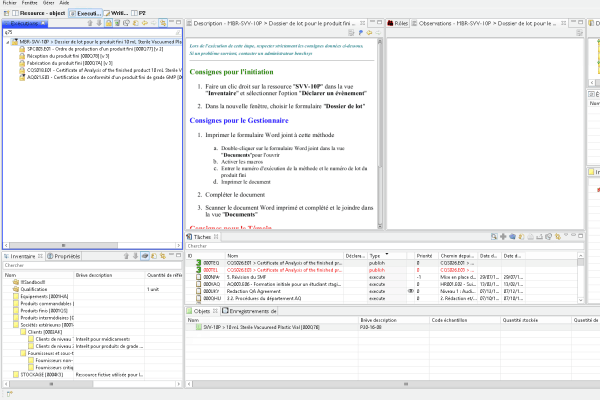Open the Fichier menu
Image resolution: width=600 pixels, height=400 pixels.
[x=10, y=3]
